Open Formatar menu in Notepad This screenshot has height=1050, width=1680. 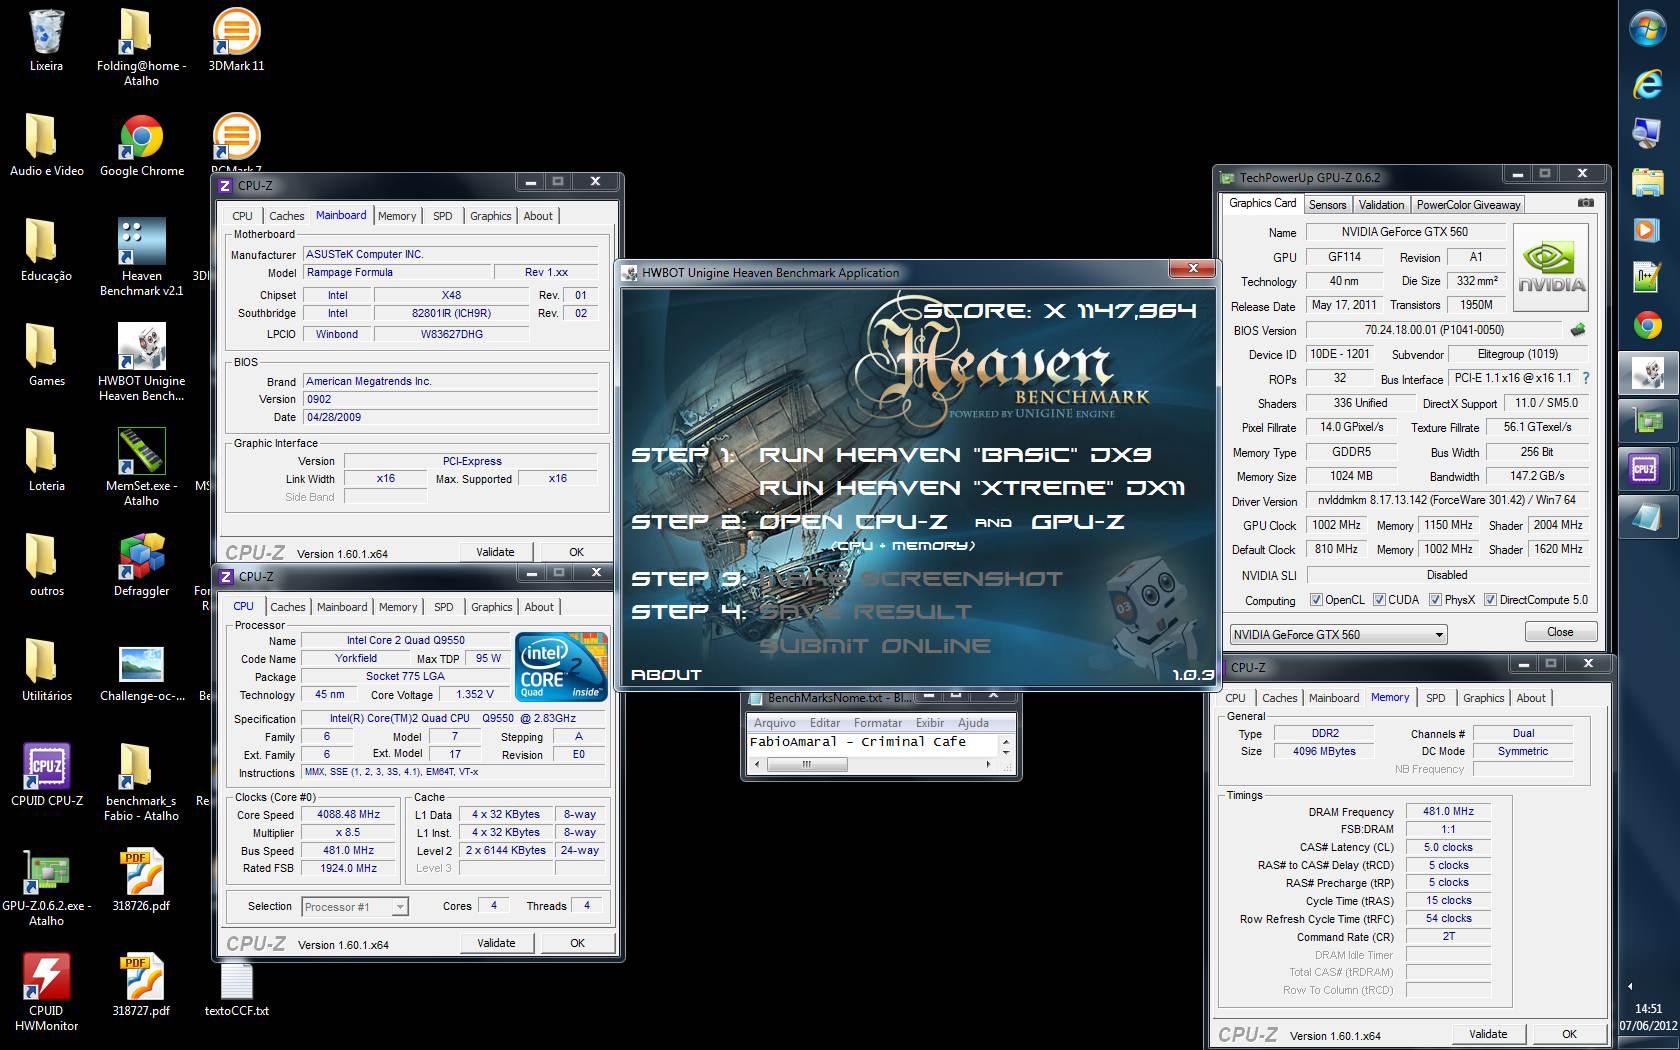coord(878,723)
